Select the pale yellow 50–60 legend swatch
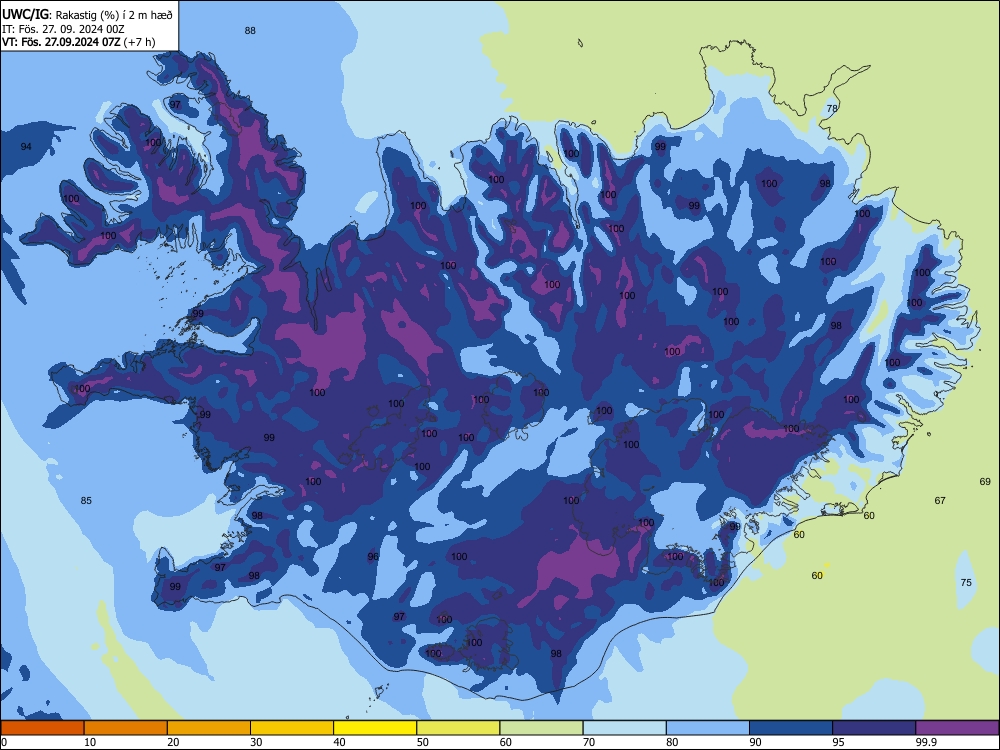1000x750 pixels. [x=458, y=728]
